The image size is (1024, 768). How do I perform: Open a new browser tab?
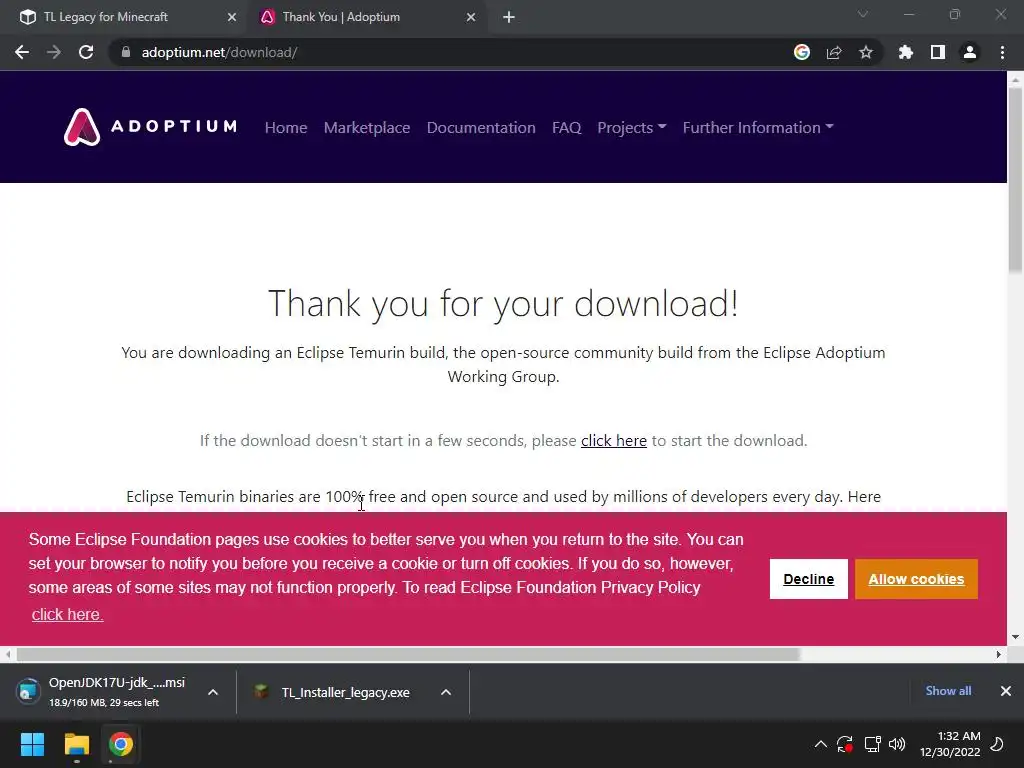click(x=509, y=17)
